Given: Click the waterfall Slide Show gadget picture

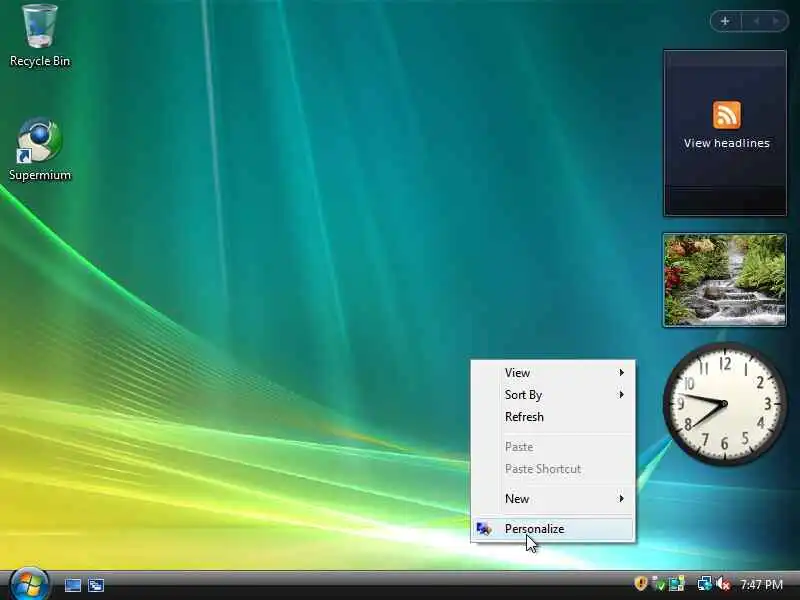Looking at the screenshot, I should pos(724,280).
